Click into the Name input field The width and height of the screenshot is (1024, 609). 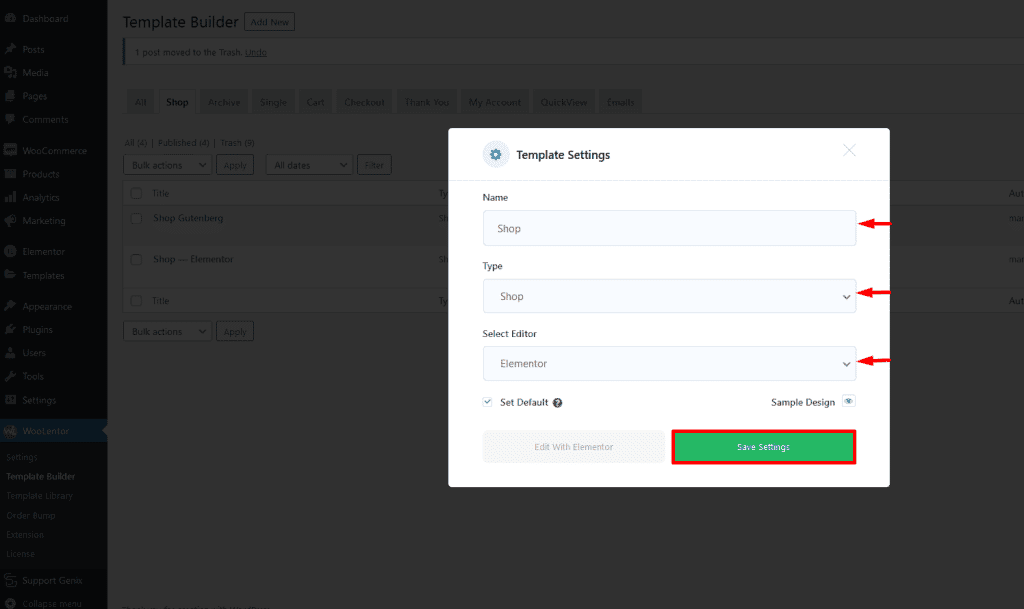[669, 228]
